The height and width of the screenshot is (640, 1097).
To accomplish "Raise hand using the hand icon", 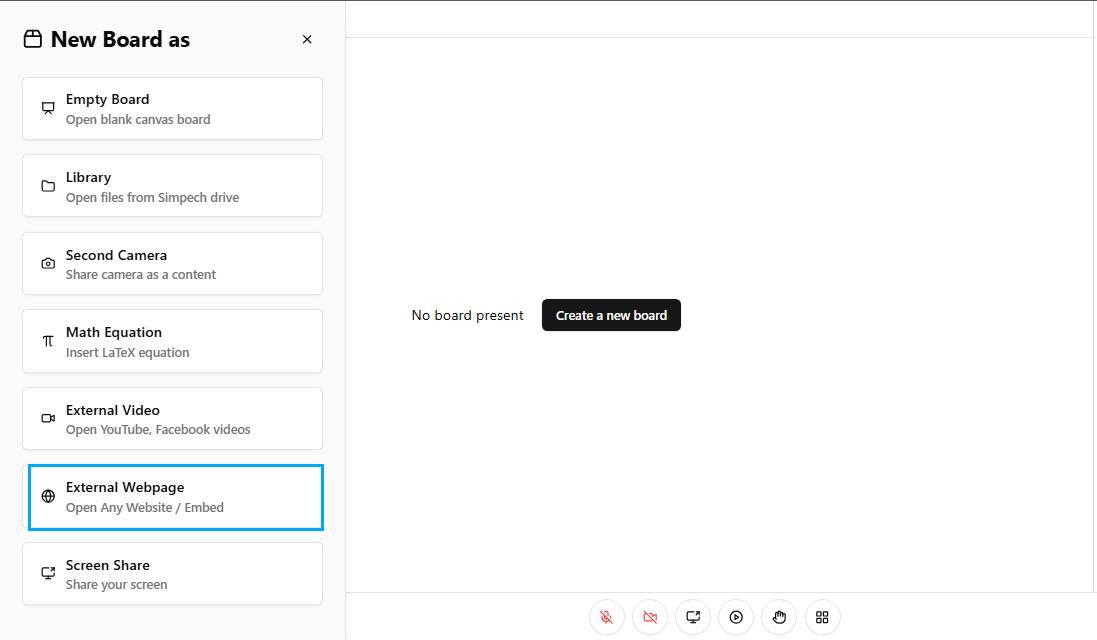I will point(779,617).
